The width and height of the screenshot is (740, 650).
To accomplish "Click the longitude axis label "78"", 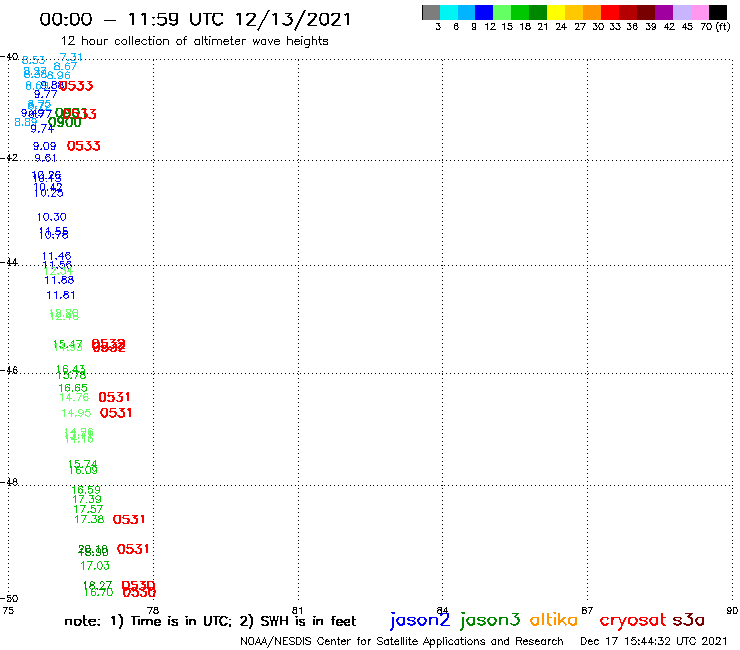I will (153, 610).
